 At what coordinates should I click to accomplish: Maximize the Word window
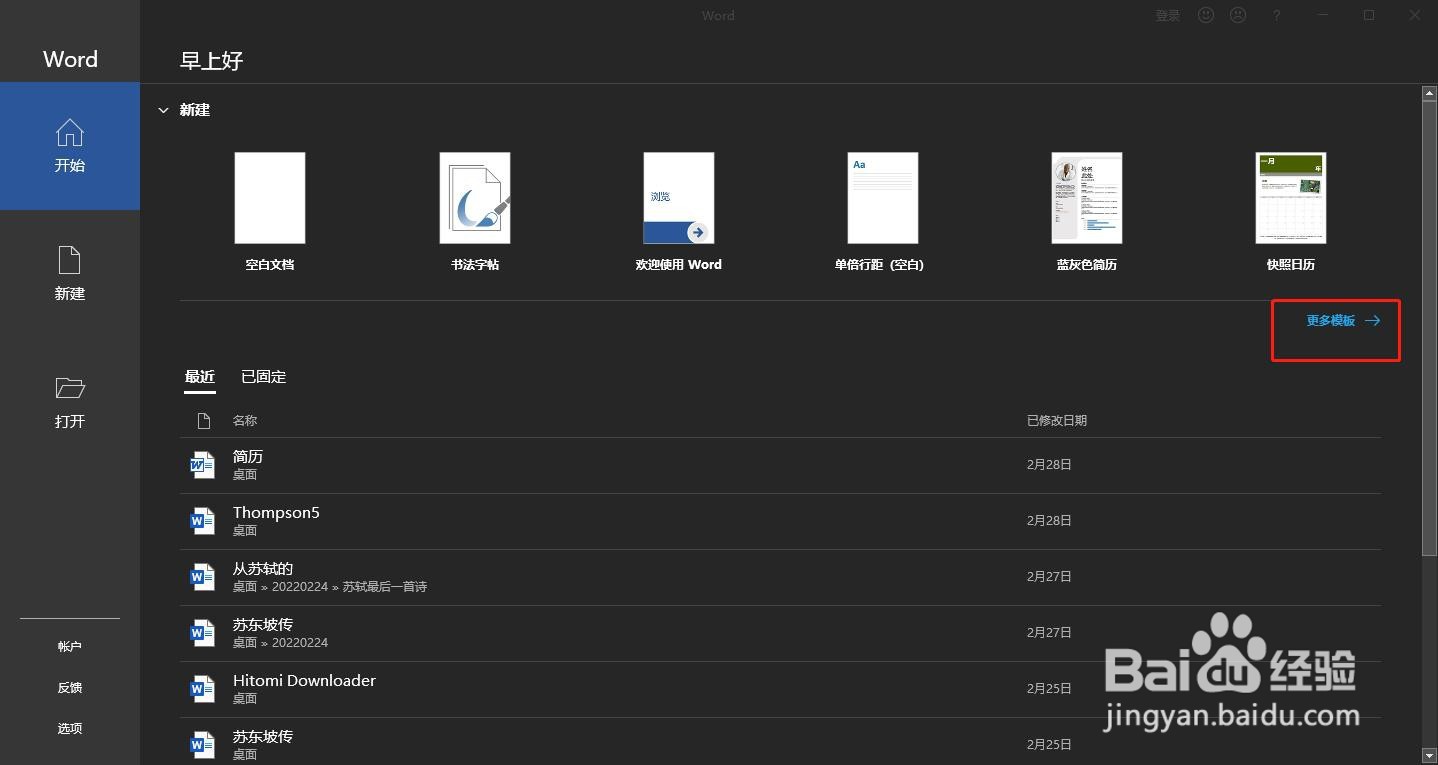tap(1369, 15)
